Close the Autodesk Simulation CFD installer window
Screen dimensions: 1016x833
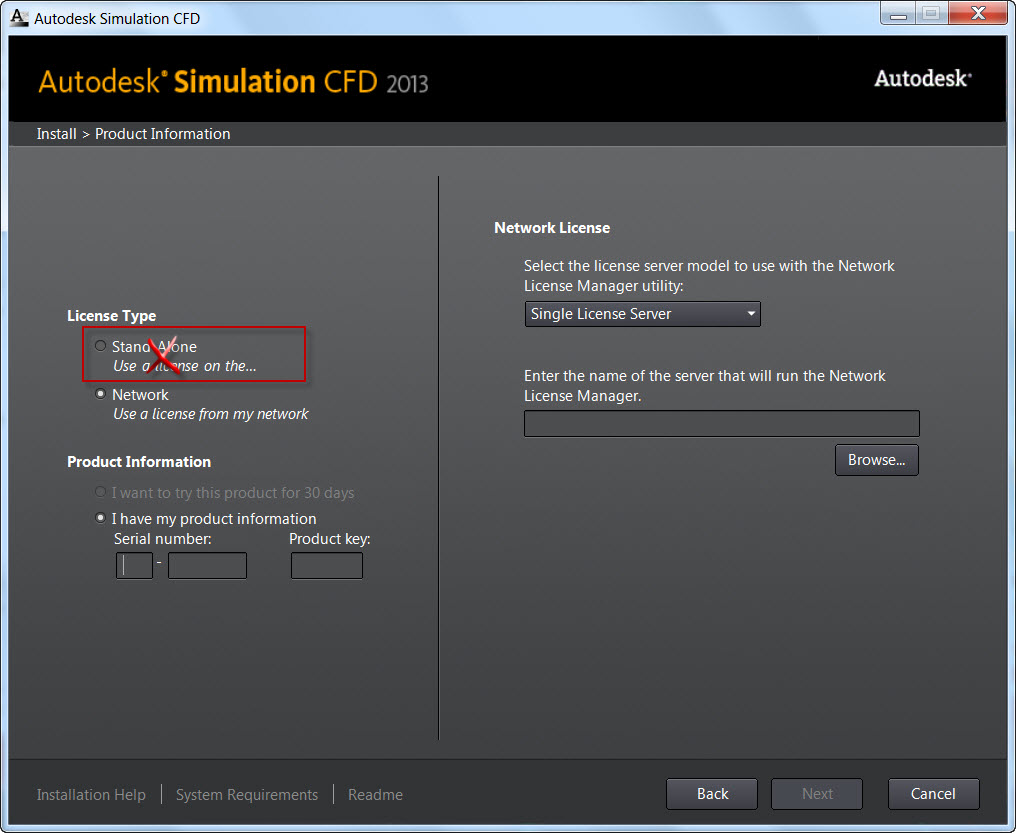click(x=979, y=14)
